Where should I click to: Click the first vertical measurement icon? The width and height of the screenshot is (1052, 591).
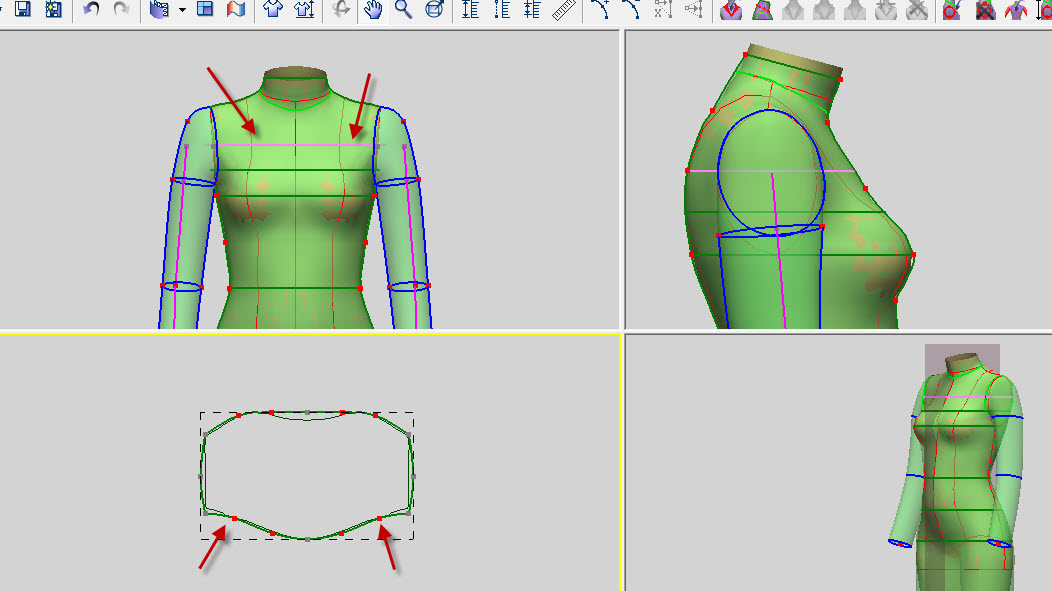(470, 9)
